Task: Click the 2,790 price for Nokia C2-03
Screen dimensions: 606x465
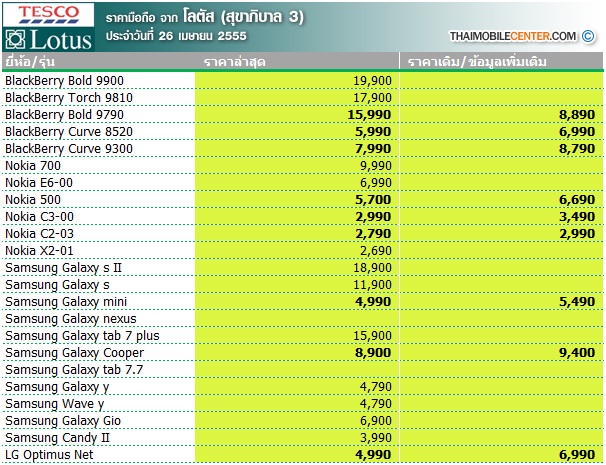Action: pos(373,234)
